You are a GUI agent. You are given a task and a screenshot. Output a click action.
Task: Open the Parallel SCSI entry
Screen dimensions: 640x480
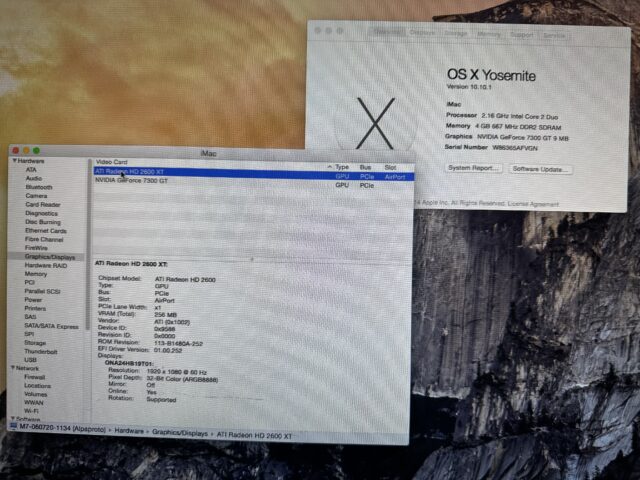pyautogui.click(x=42, y=291)
